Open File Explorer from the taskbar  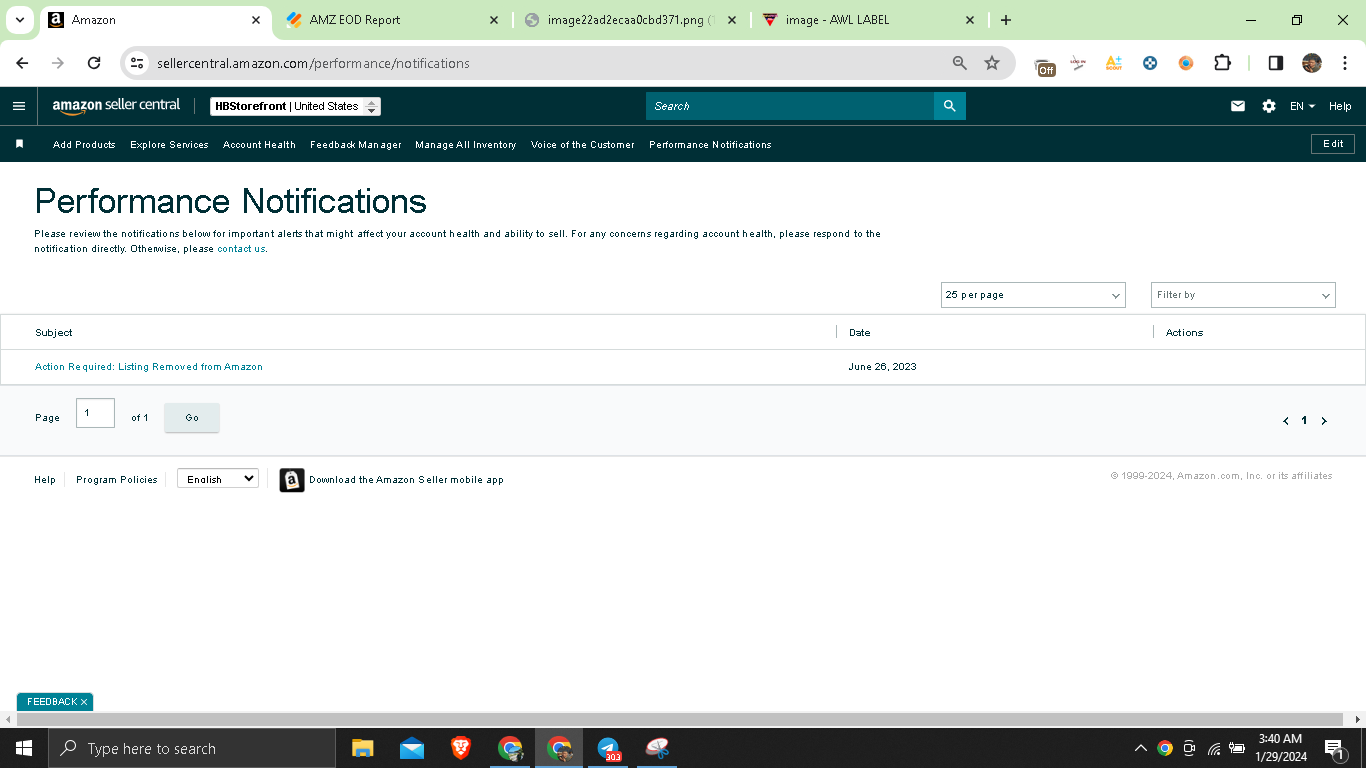tap(362, 748)
